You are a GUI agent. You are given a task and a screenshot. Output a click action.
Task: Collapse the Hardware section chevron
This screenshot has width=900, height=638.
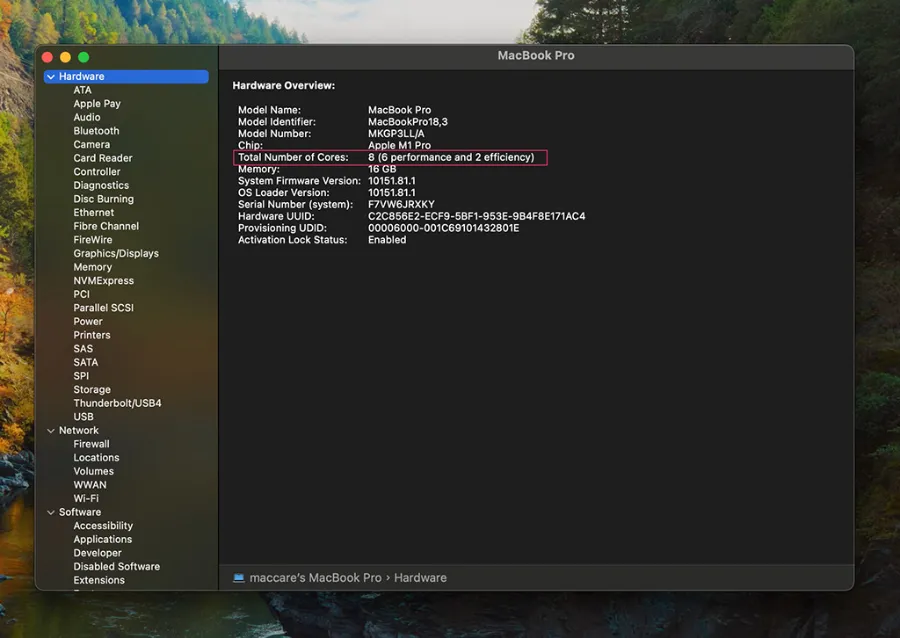pos(51,76)
